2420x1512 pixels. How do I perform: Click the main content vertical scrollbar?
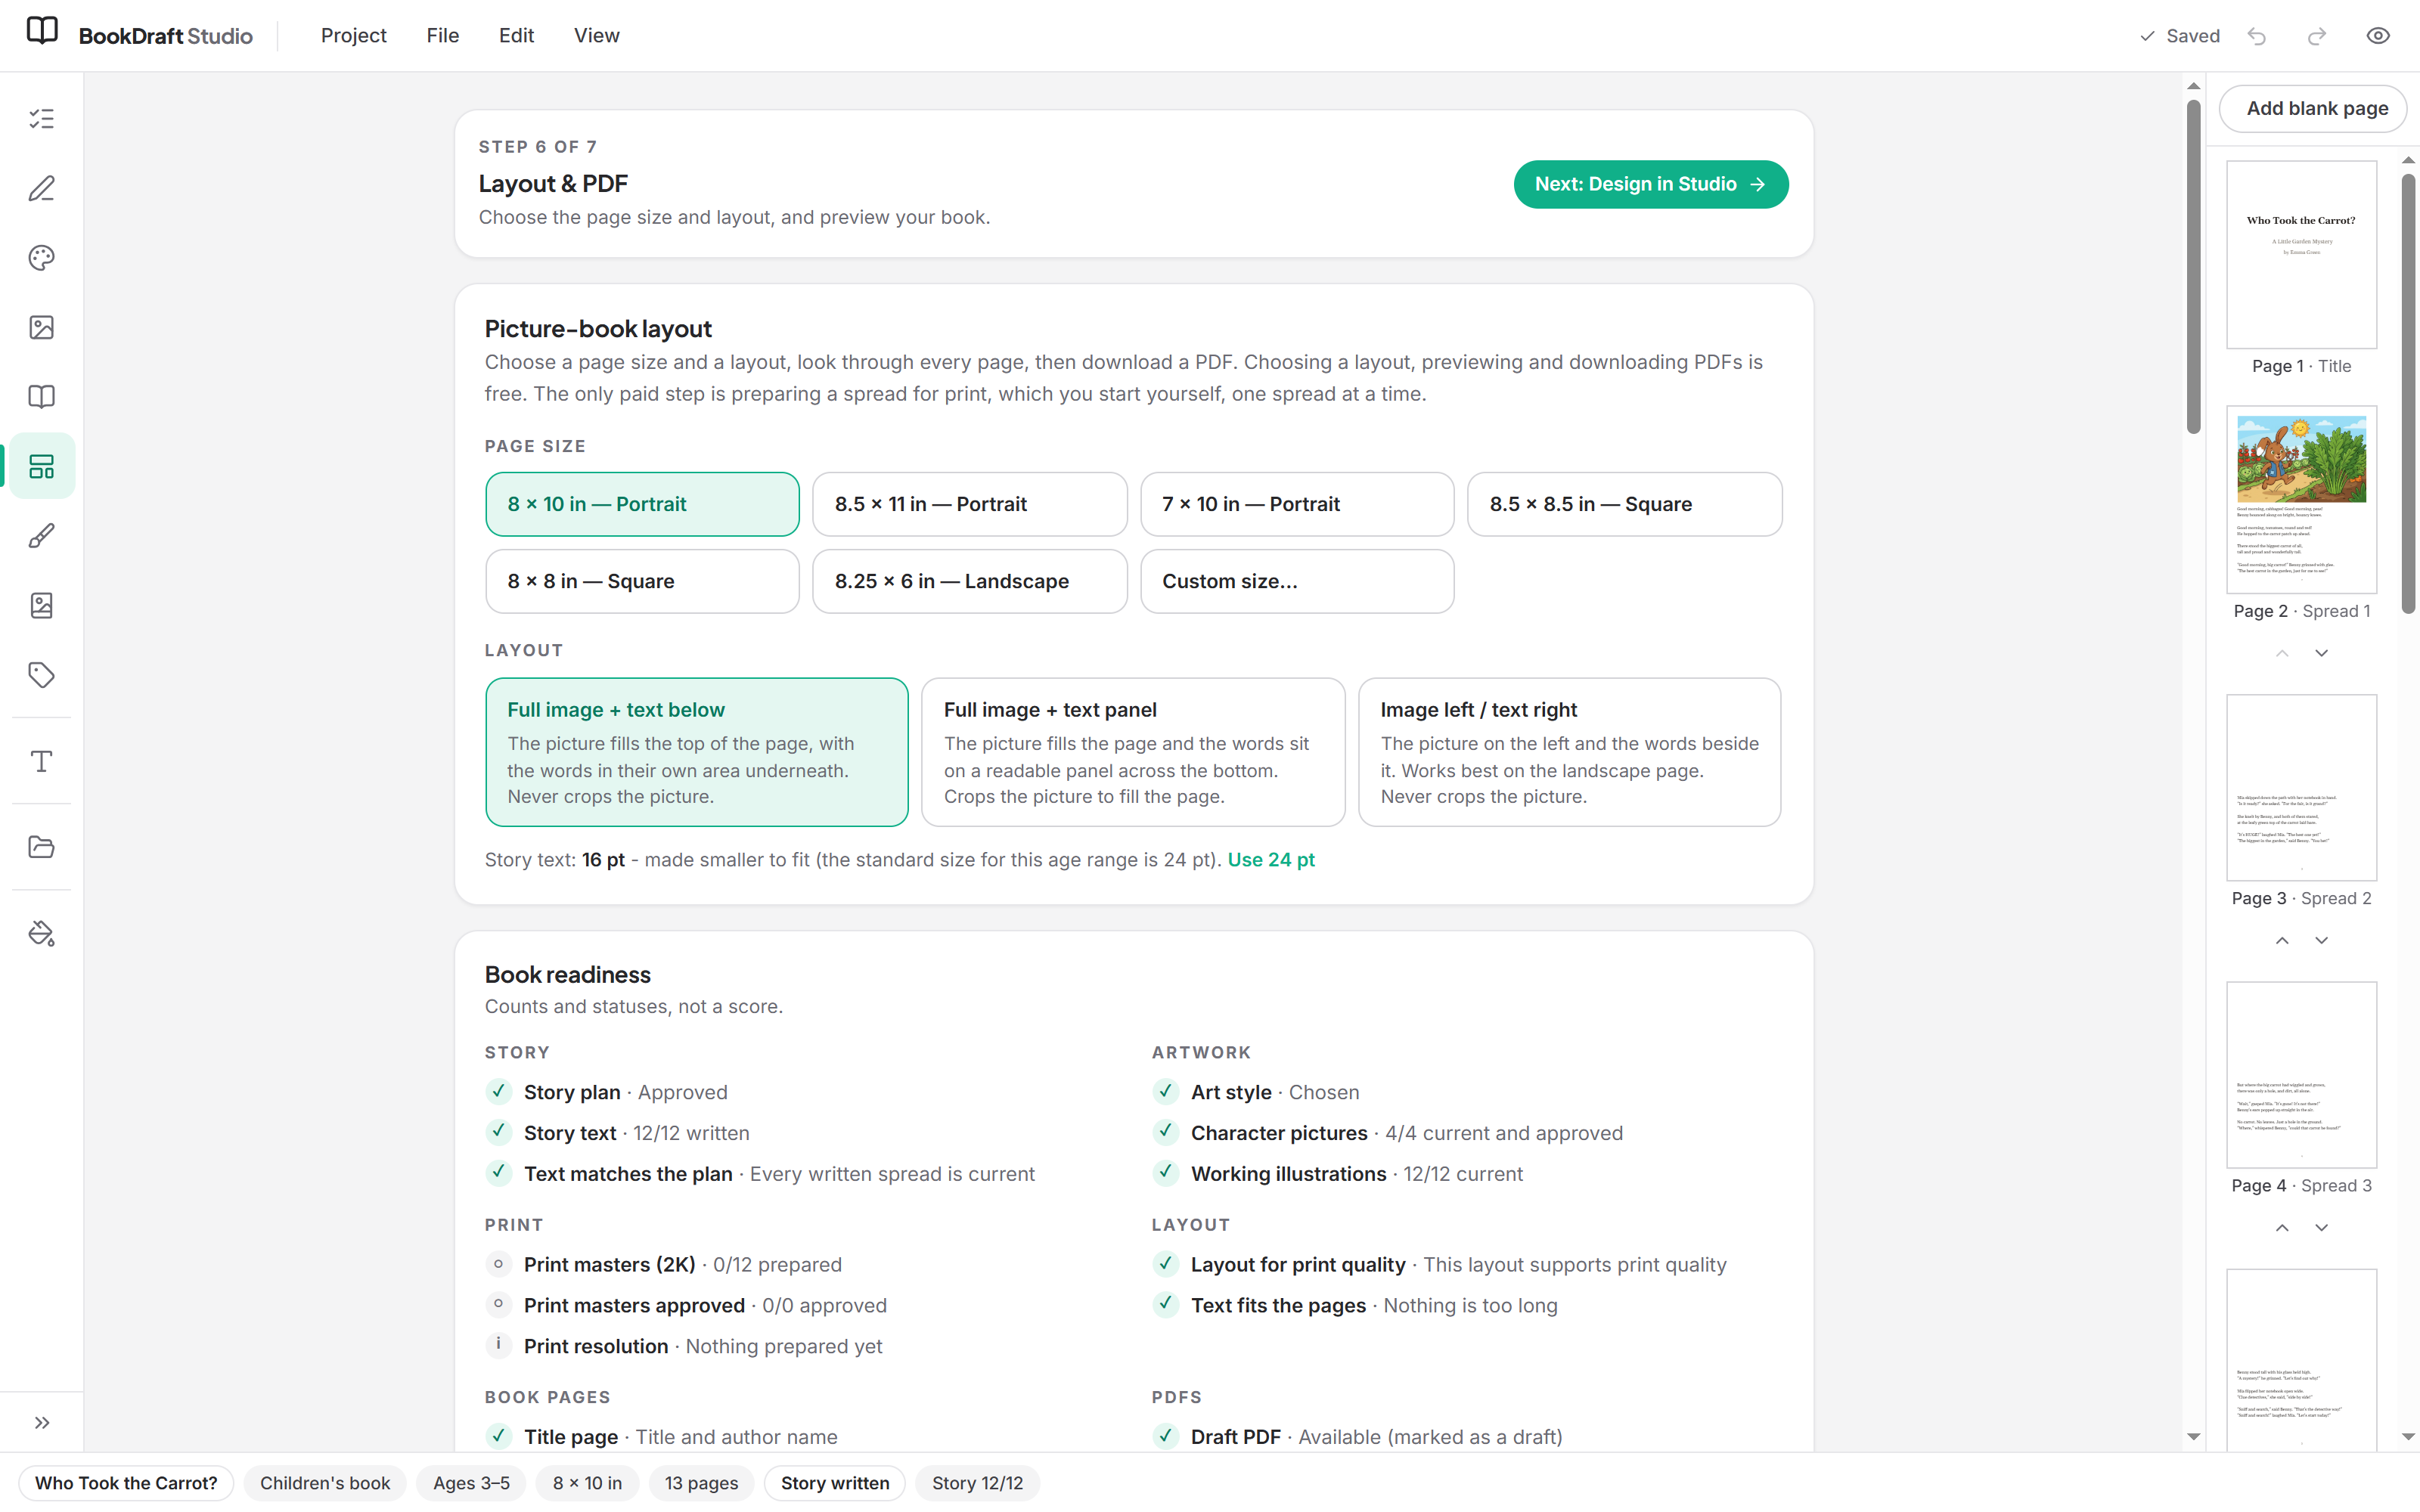(x=2193, y=267)
